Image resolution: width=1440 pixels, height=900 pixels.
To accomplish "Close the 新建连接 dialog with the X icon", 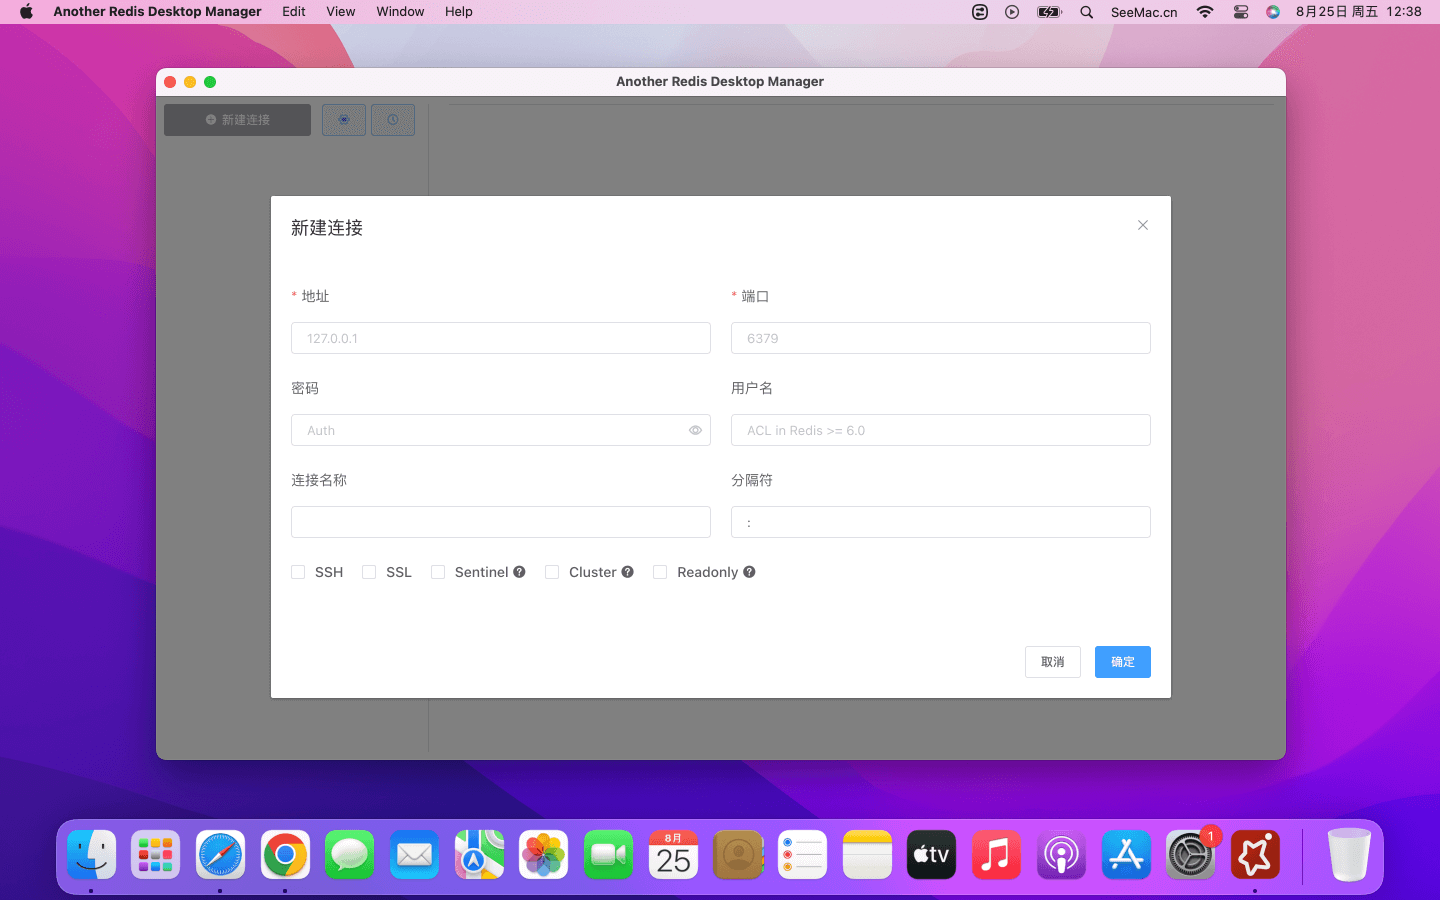I will point(1143,225).
